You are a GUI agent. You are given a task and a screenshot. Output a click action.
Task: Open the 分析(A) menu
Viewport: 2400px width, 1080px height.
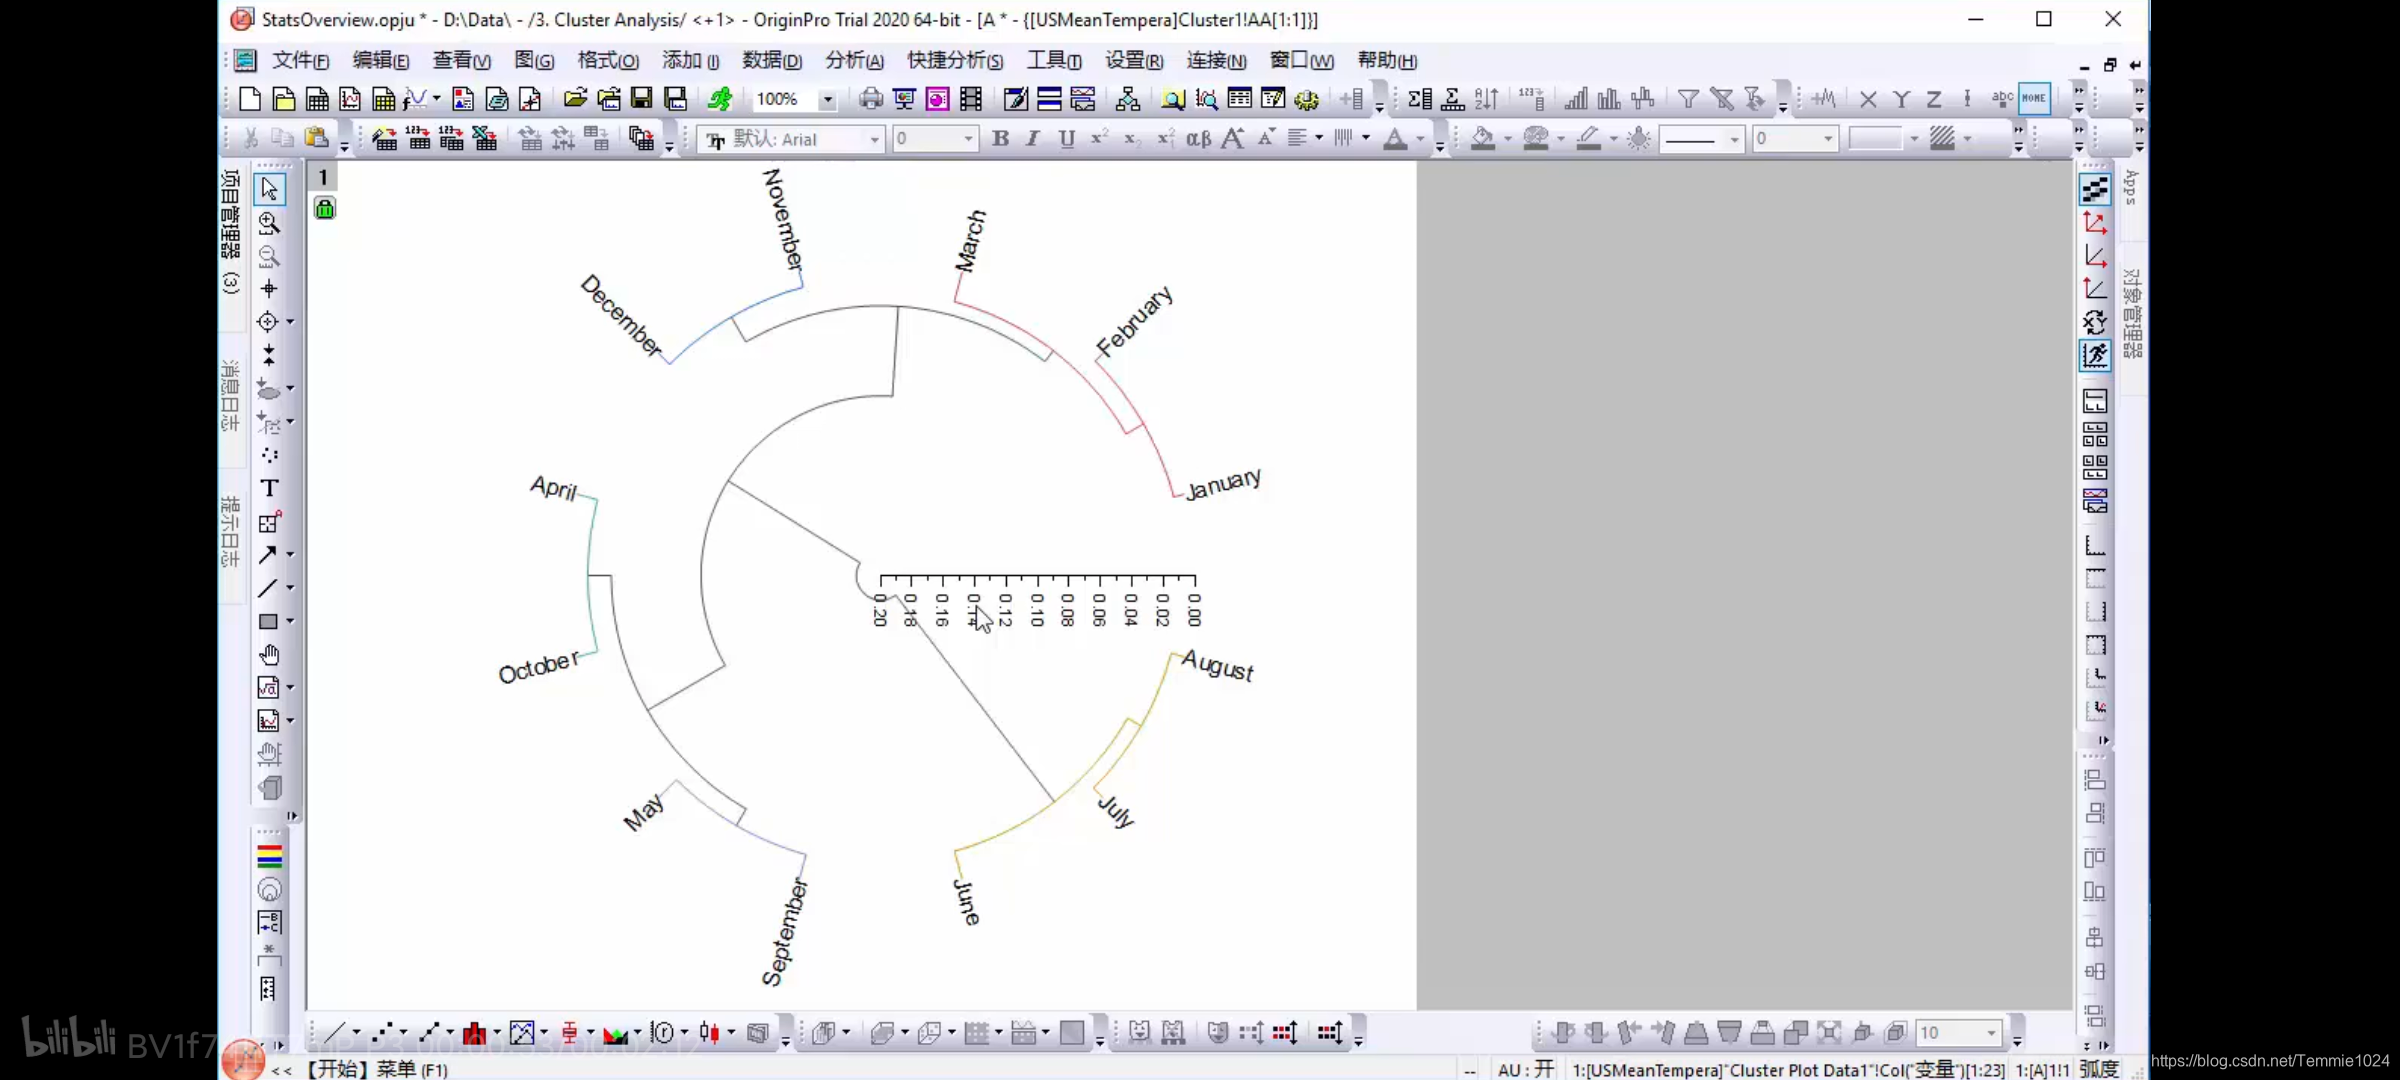pyautogui.click(x=853, y=61)
